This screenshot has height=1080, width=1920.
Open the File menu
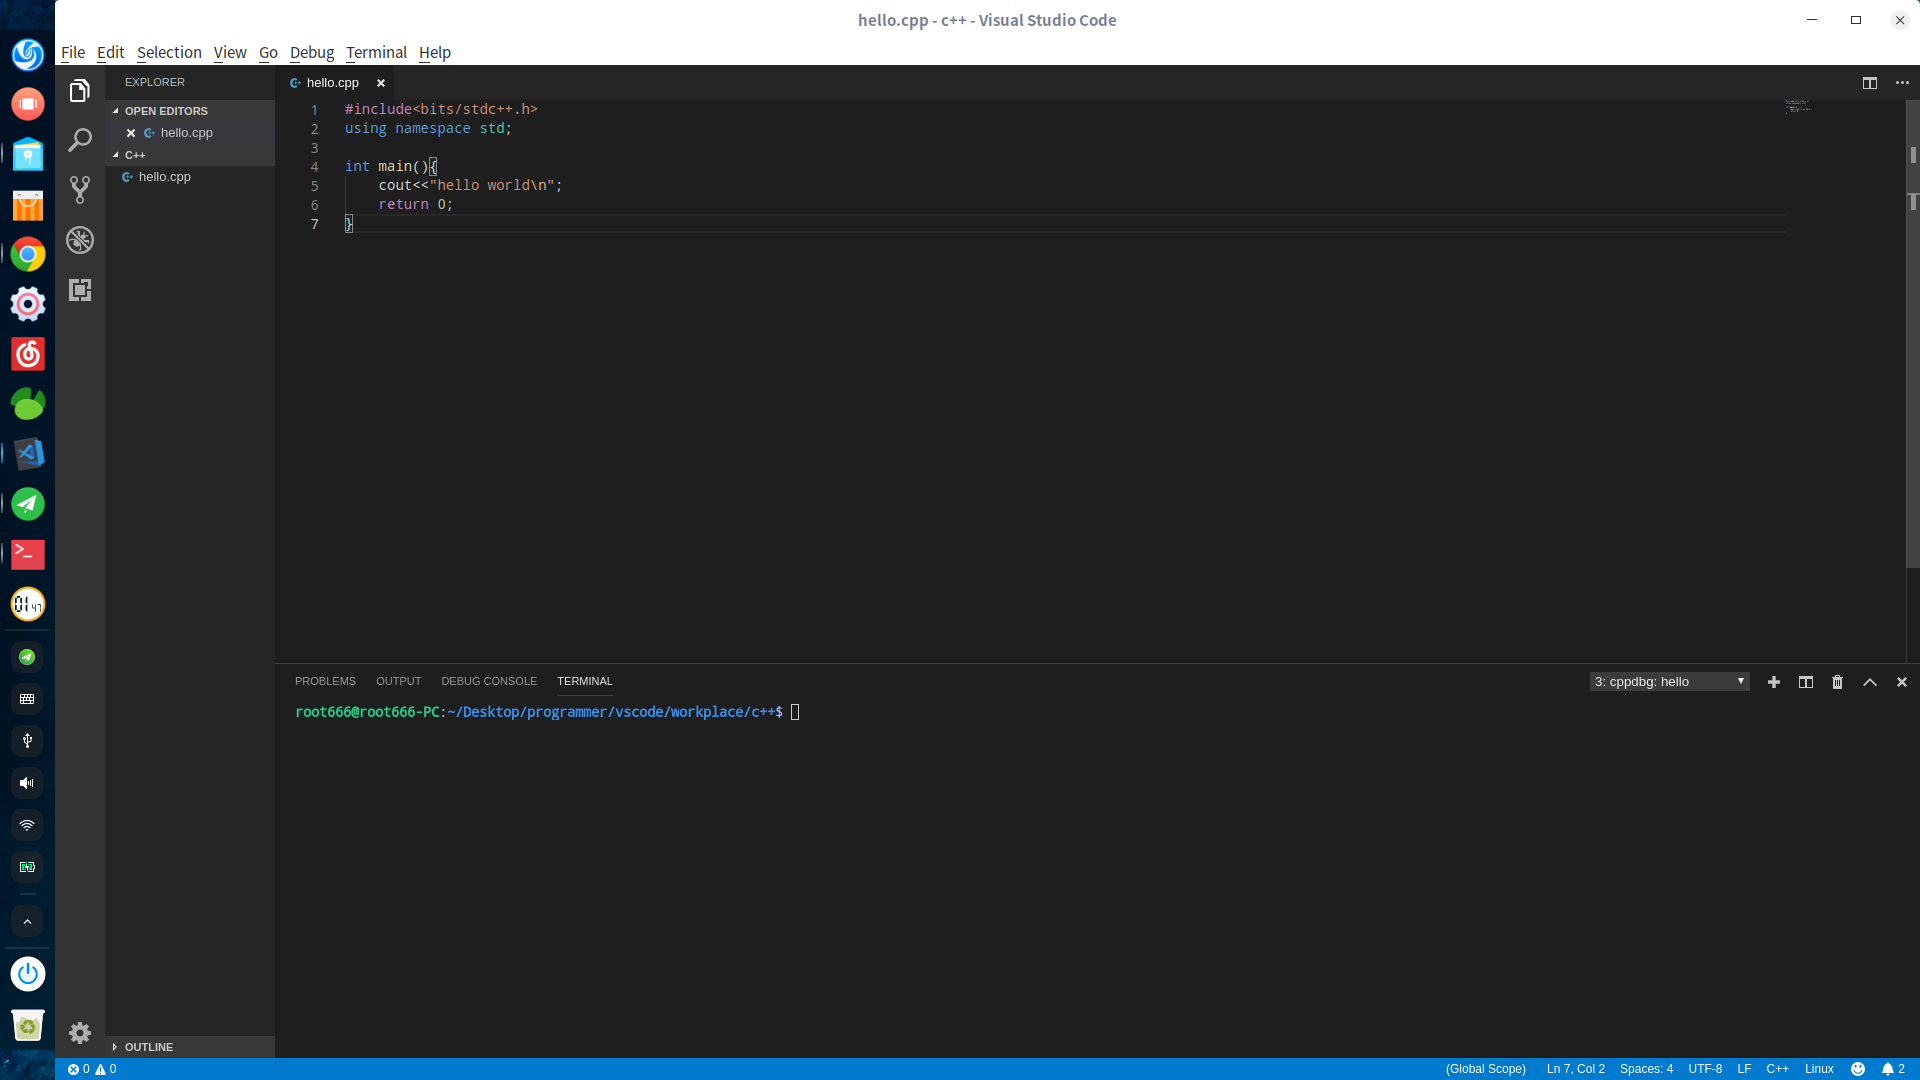pos(73,52)
